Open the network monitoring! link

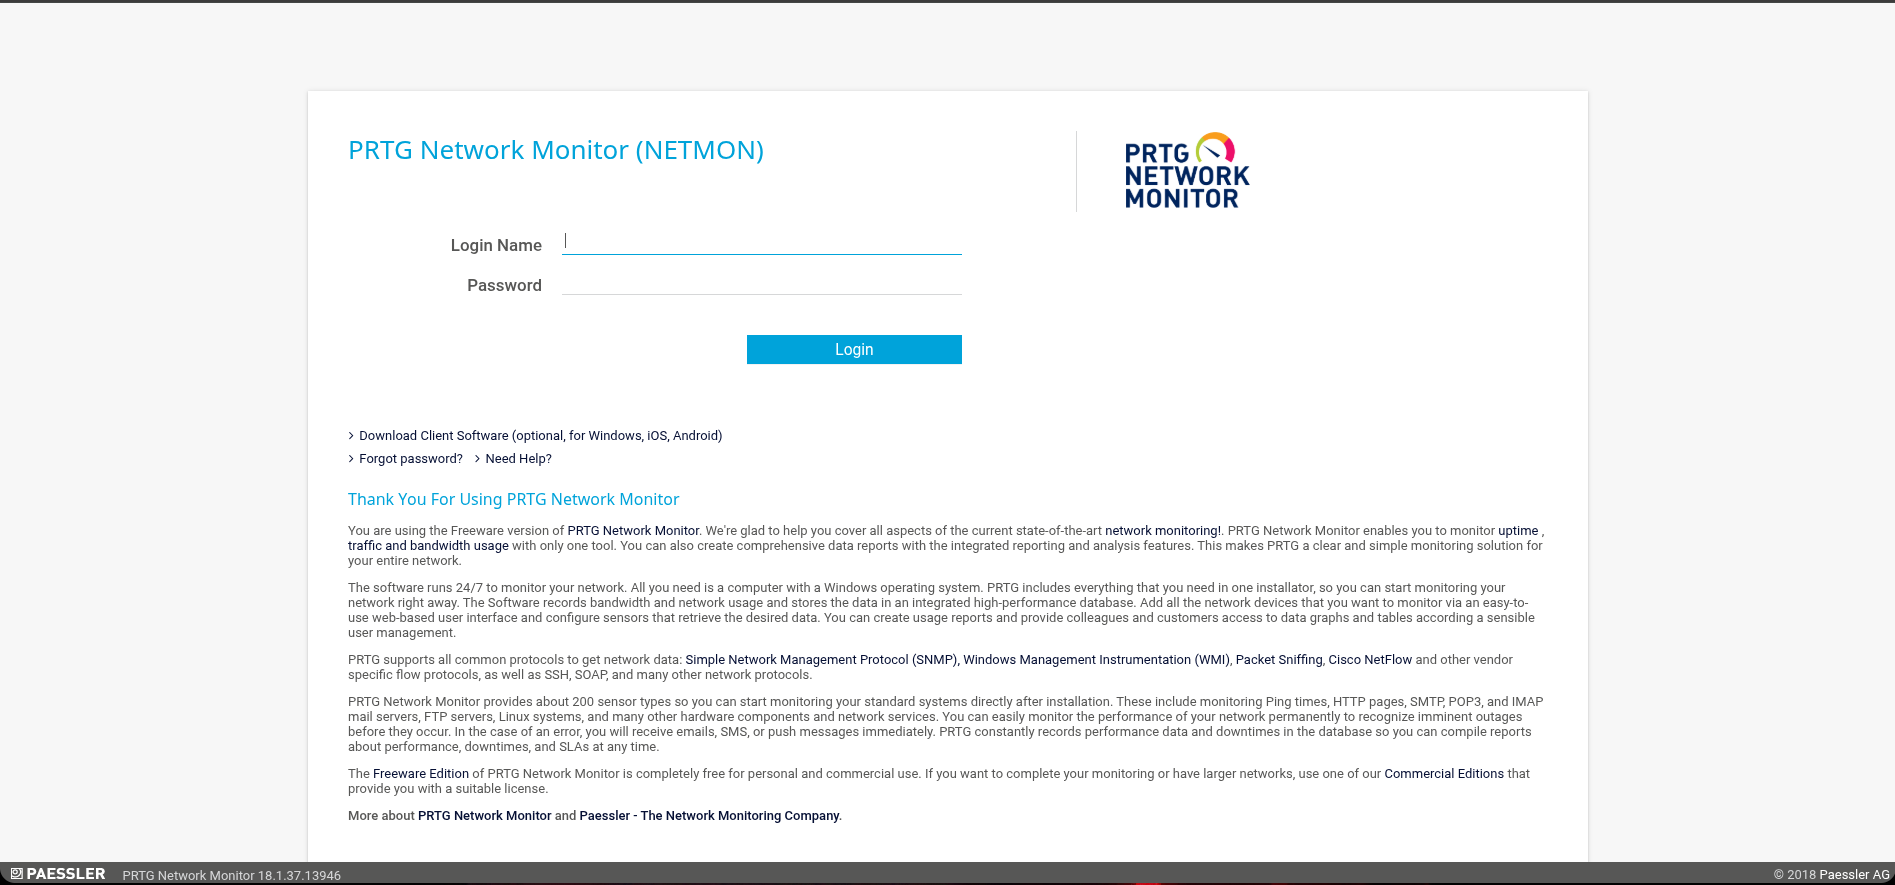pyautogui.click(x=1162, y=531)
